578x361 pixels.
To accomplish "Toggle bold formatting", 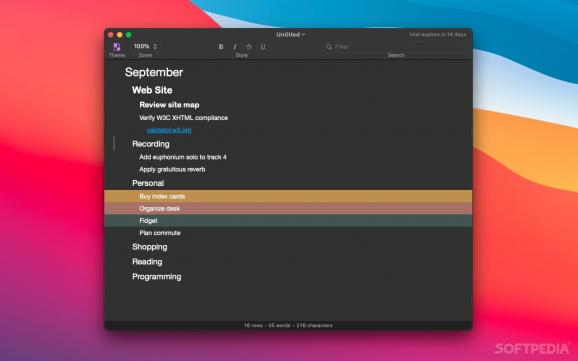I will (x=221, y=46).
